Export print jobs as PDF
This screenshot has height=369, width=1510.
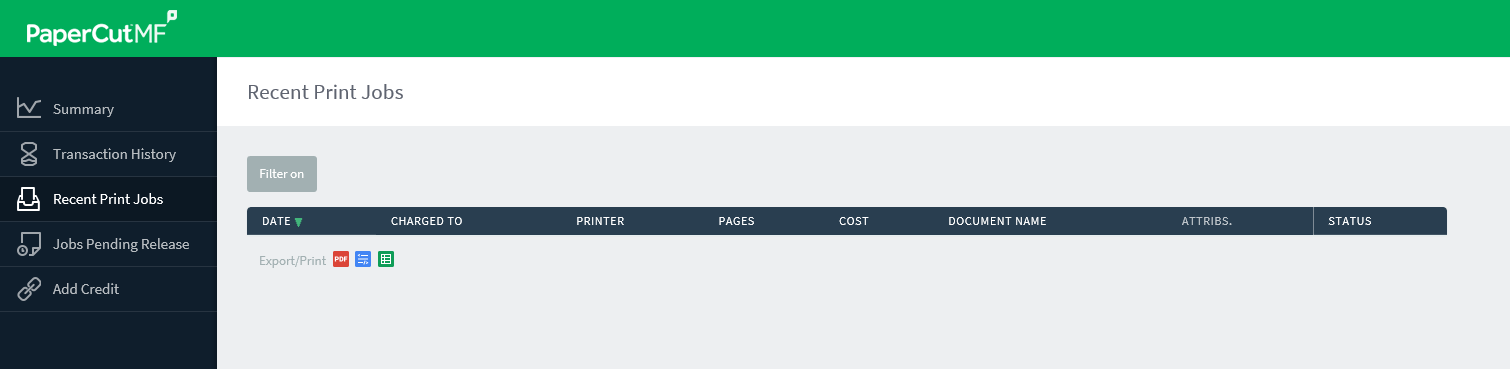click(x=341, y=259)
